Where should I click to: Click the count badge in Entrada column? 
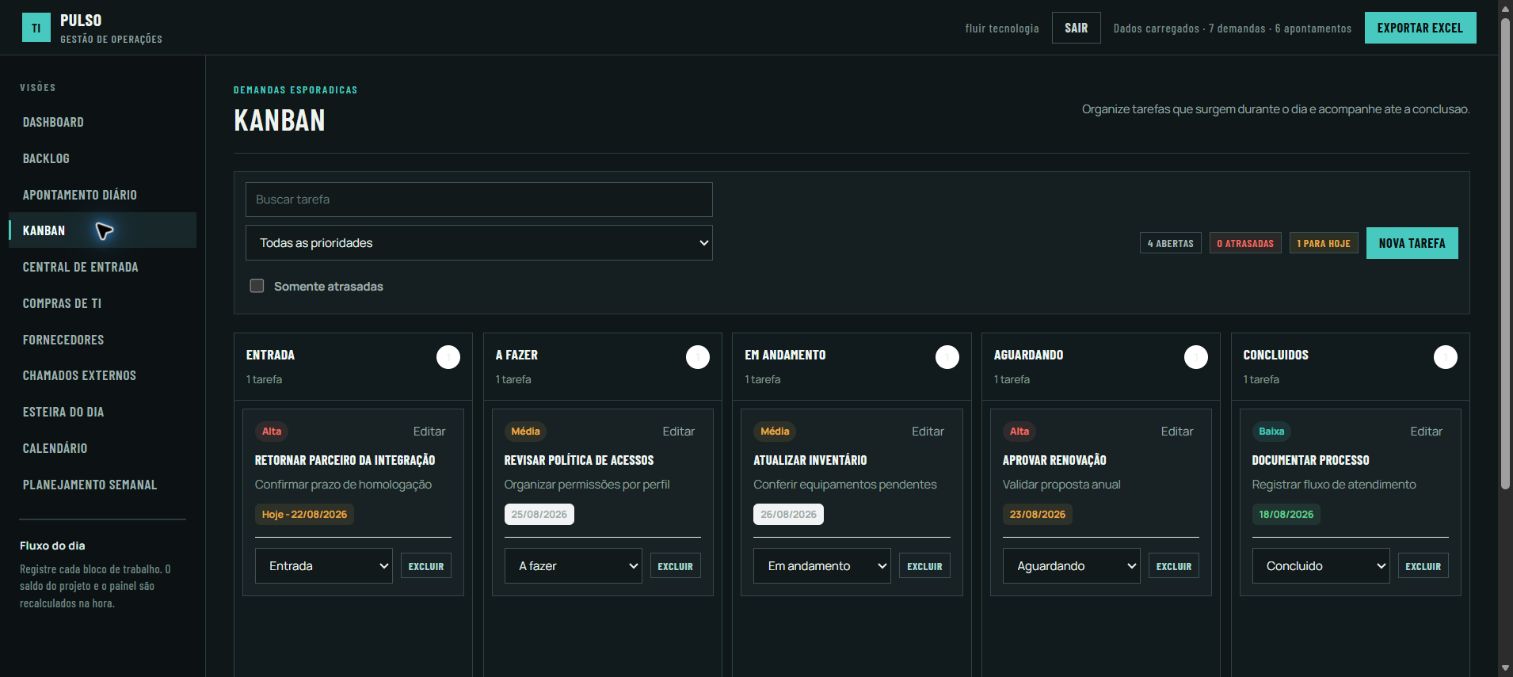(448, 357)
